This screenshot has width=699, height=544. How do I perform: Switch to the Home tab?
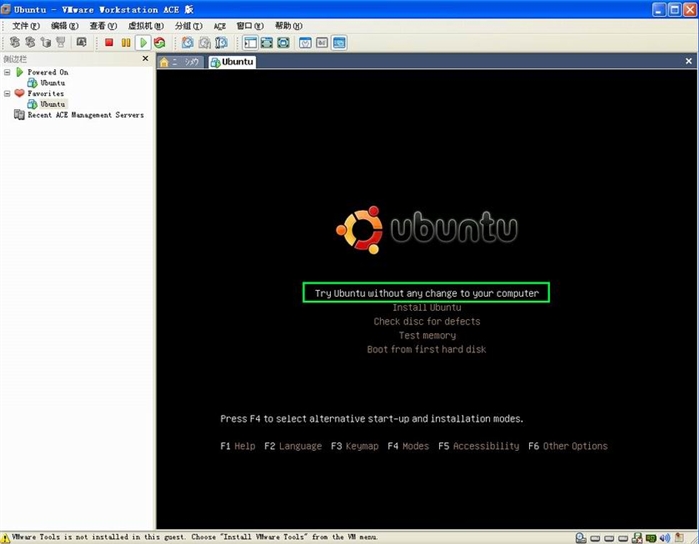[x=180, y=62]
